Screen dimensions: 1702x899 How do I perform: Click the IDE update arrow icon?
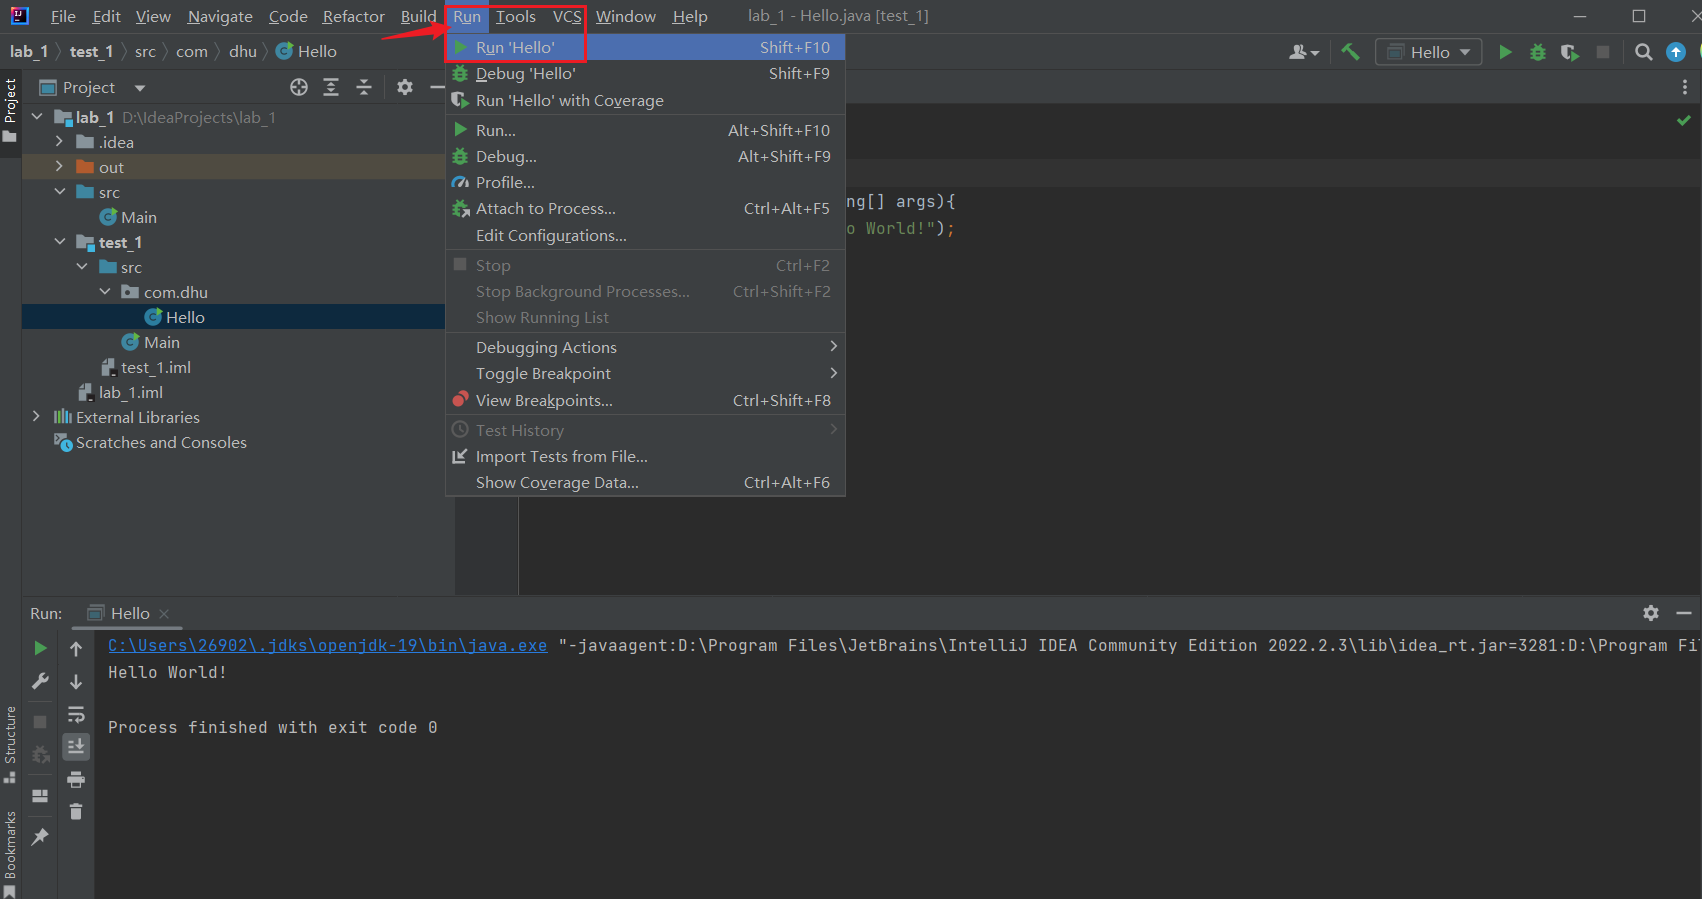coord(1676,52)
